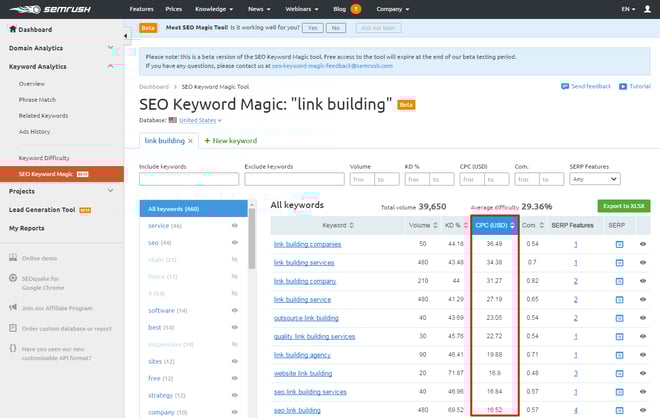Click the Blog notification badge
This screenshot has width=660, height=418.
356,9
